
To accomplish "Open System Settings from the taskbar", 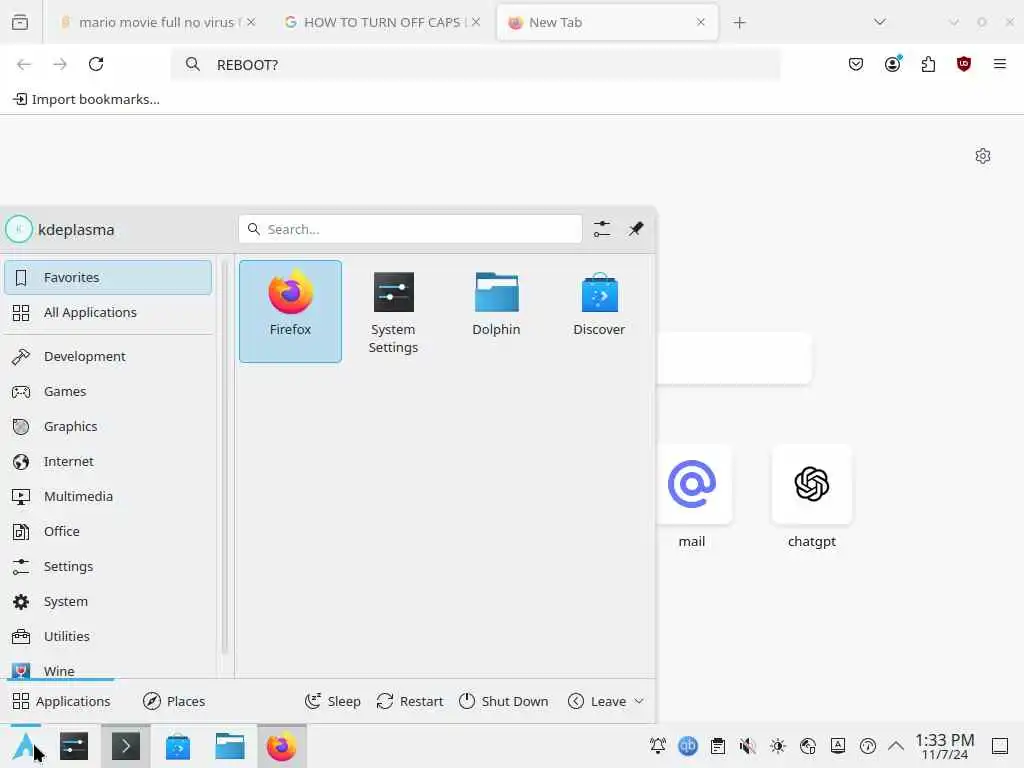I will tap(74, 746).
